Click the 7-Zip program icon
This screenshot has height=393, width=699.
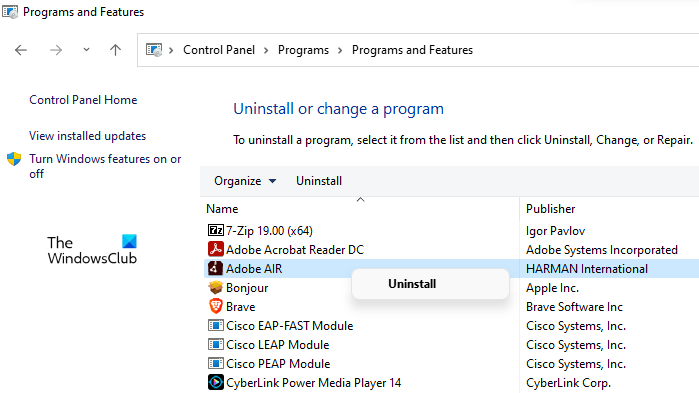tap(216, 230)
